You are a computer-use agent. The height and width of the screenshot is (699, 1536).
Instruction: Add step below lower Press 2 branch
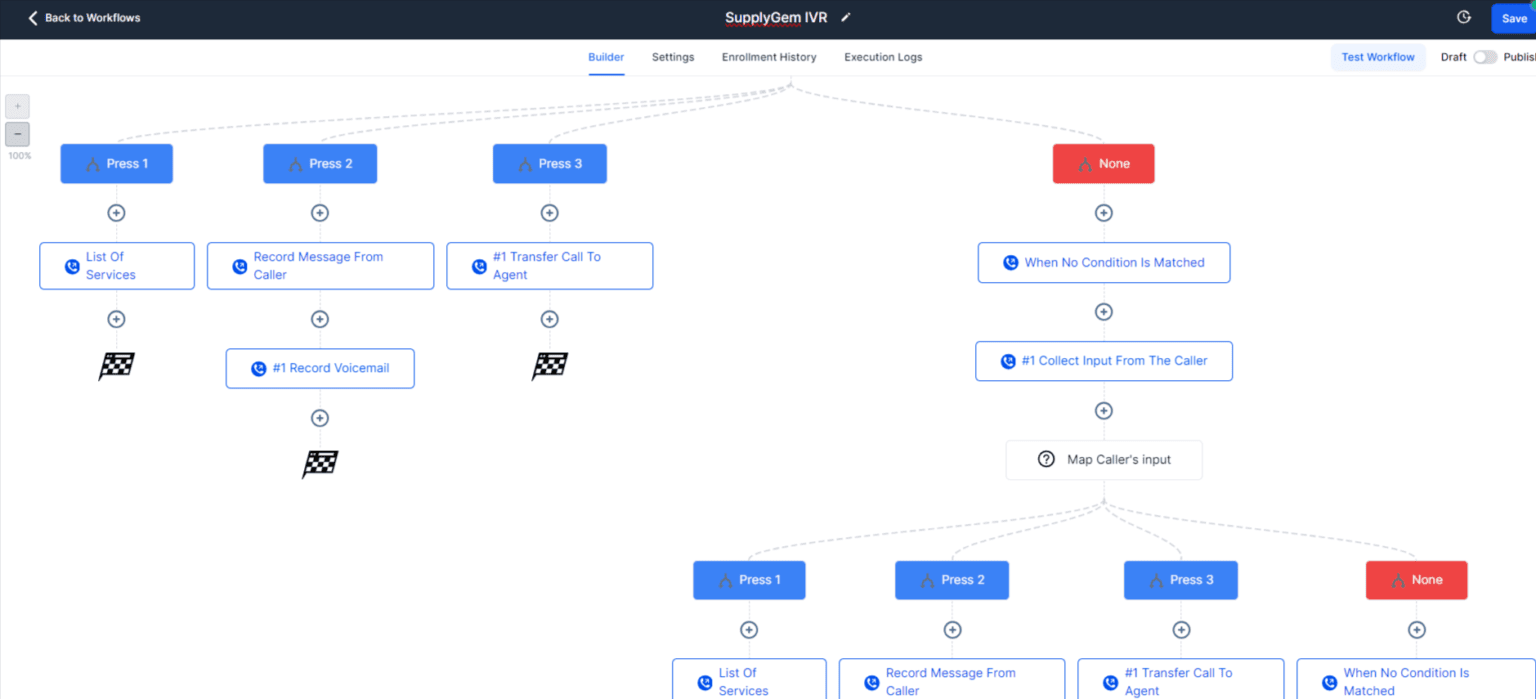click(x=952, y=630)
